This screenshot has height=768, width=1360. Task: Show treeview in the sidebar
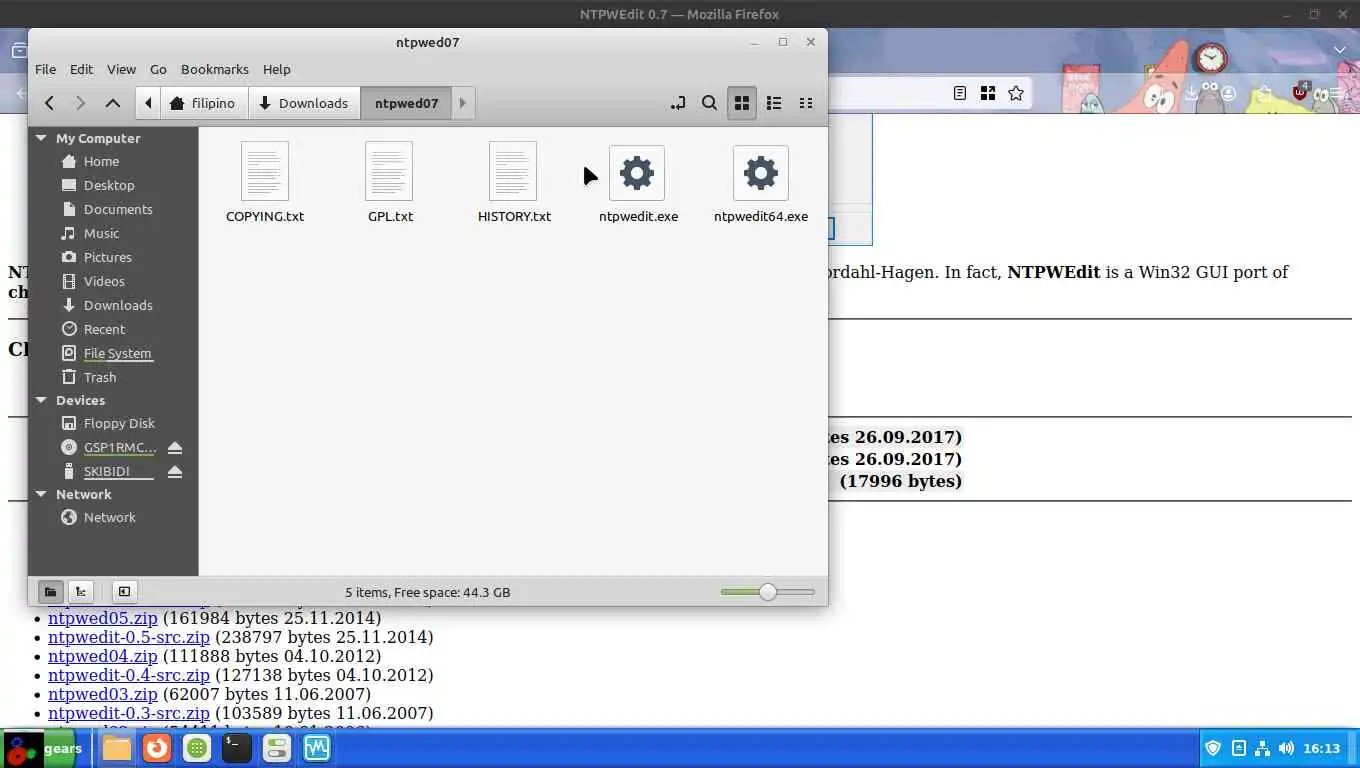pos(81,592)
